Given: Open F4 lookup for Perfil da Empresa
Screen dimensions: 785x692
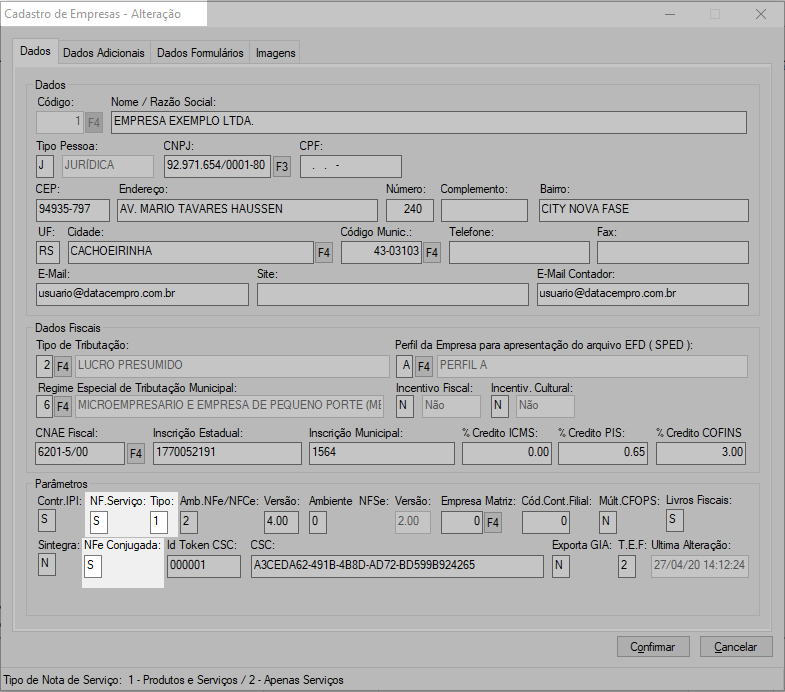Looking at the screenshot, I should click(x=424, y=367).
